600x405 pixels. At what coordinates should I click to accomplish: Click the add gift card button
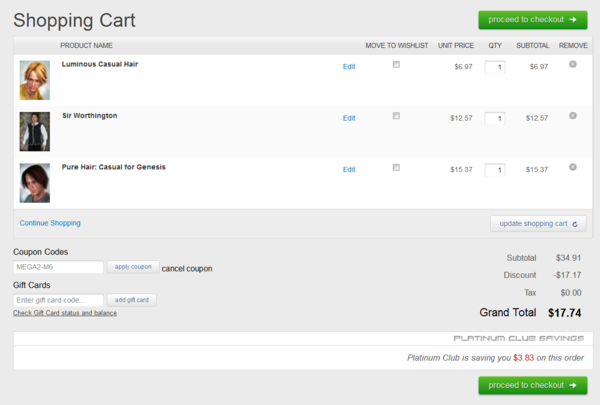coord(133,300)
